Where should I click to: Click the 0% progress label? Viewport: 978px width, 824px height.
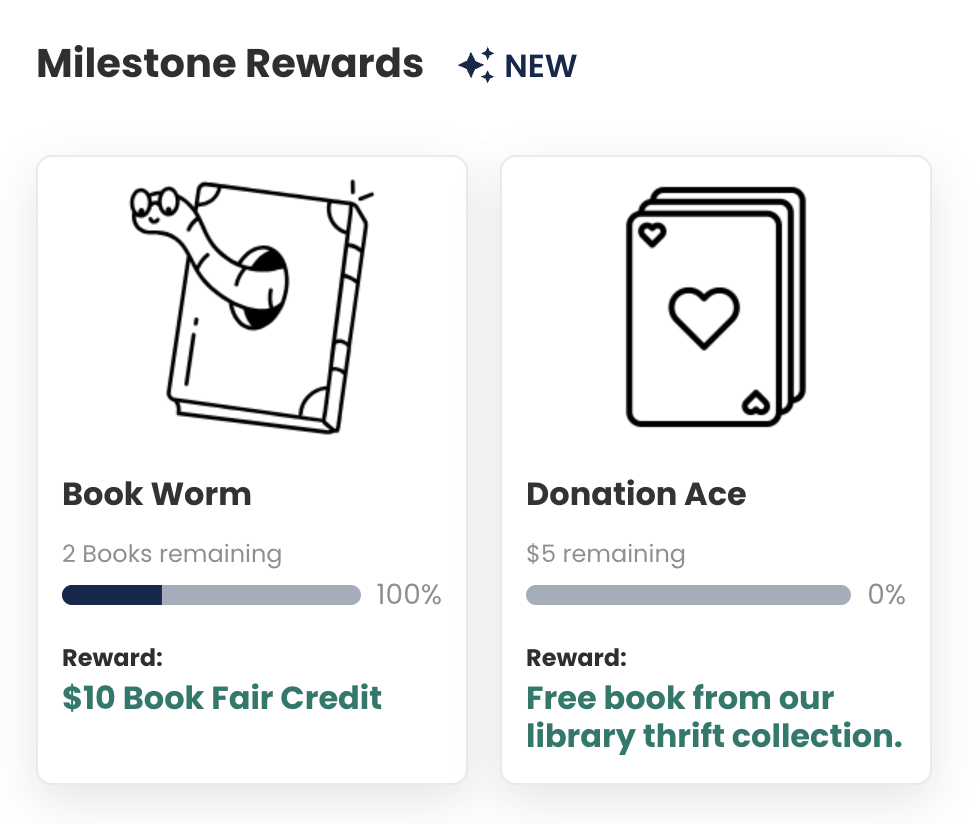click(x=886, y=594)
